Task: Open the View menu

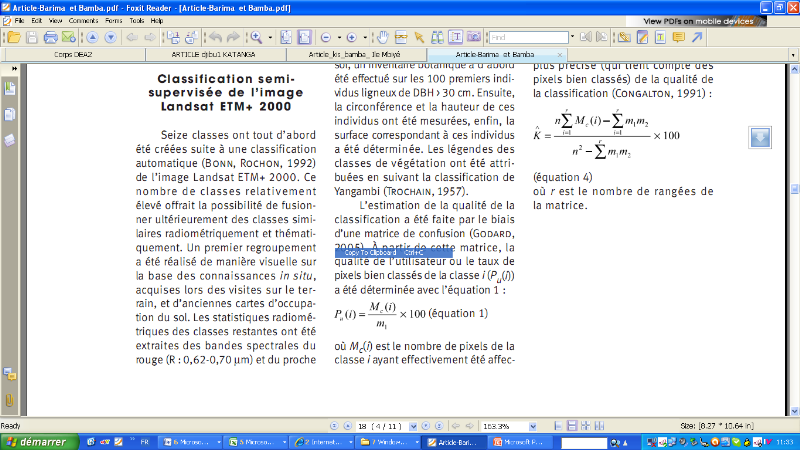Action: pyautogui.click(x=55, y=21)
